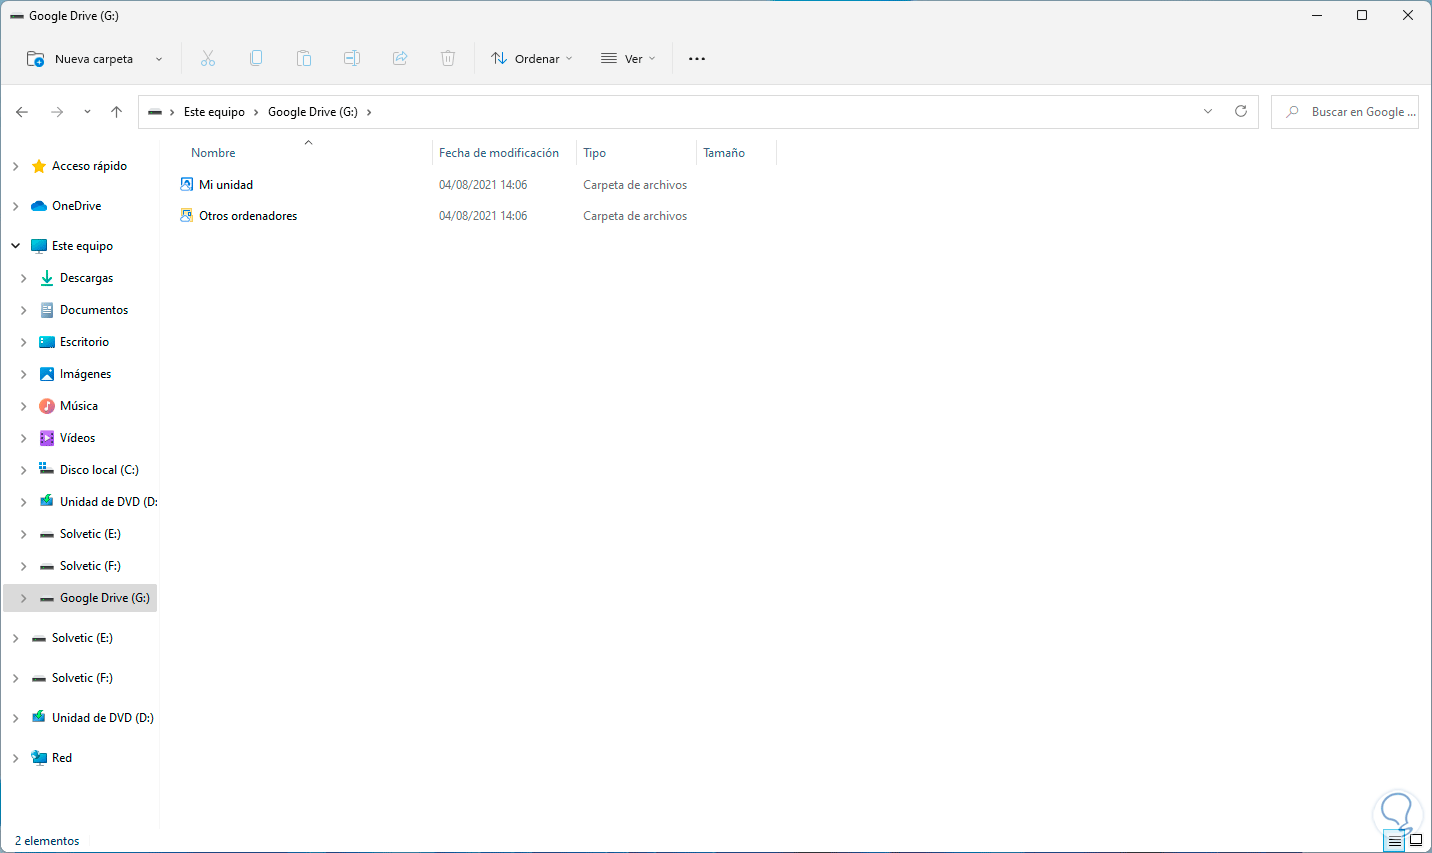Click the Imágenes pictures icon
Image resolution: width=1432 pixels, height=853 pixels.
click(x=47, y=374)
